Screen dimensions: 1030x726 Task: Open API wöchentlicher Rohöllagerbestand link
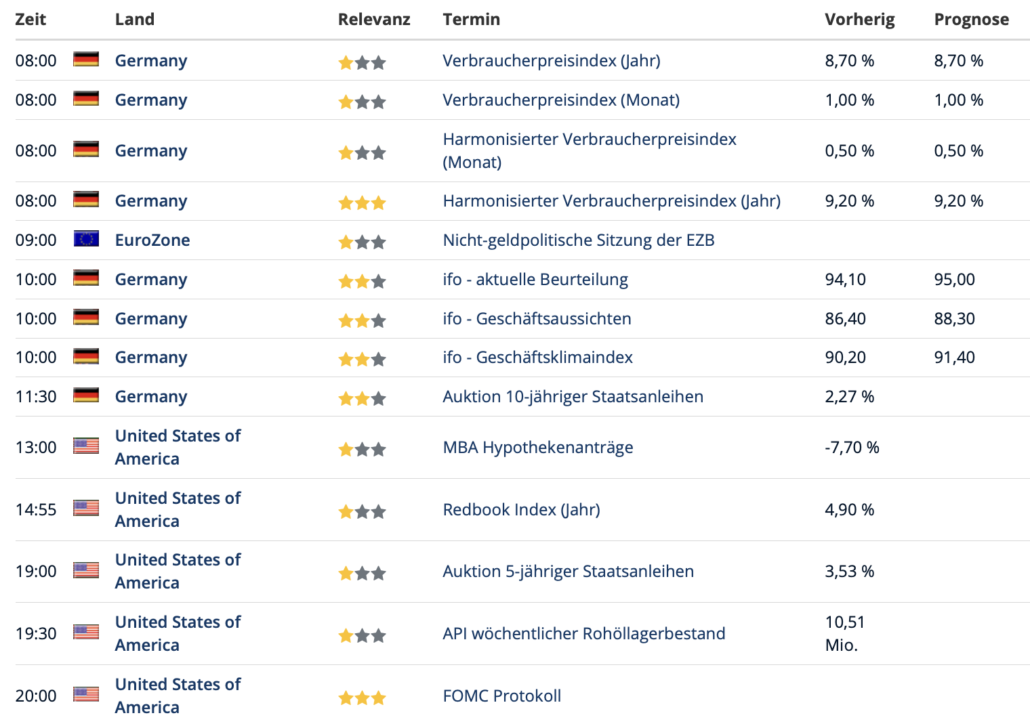point(584,633)
